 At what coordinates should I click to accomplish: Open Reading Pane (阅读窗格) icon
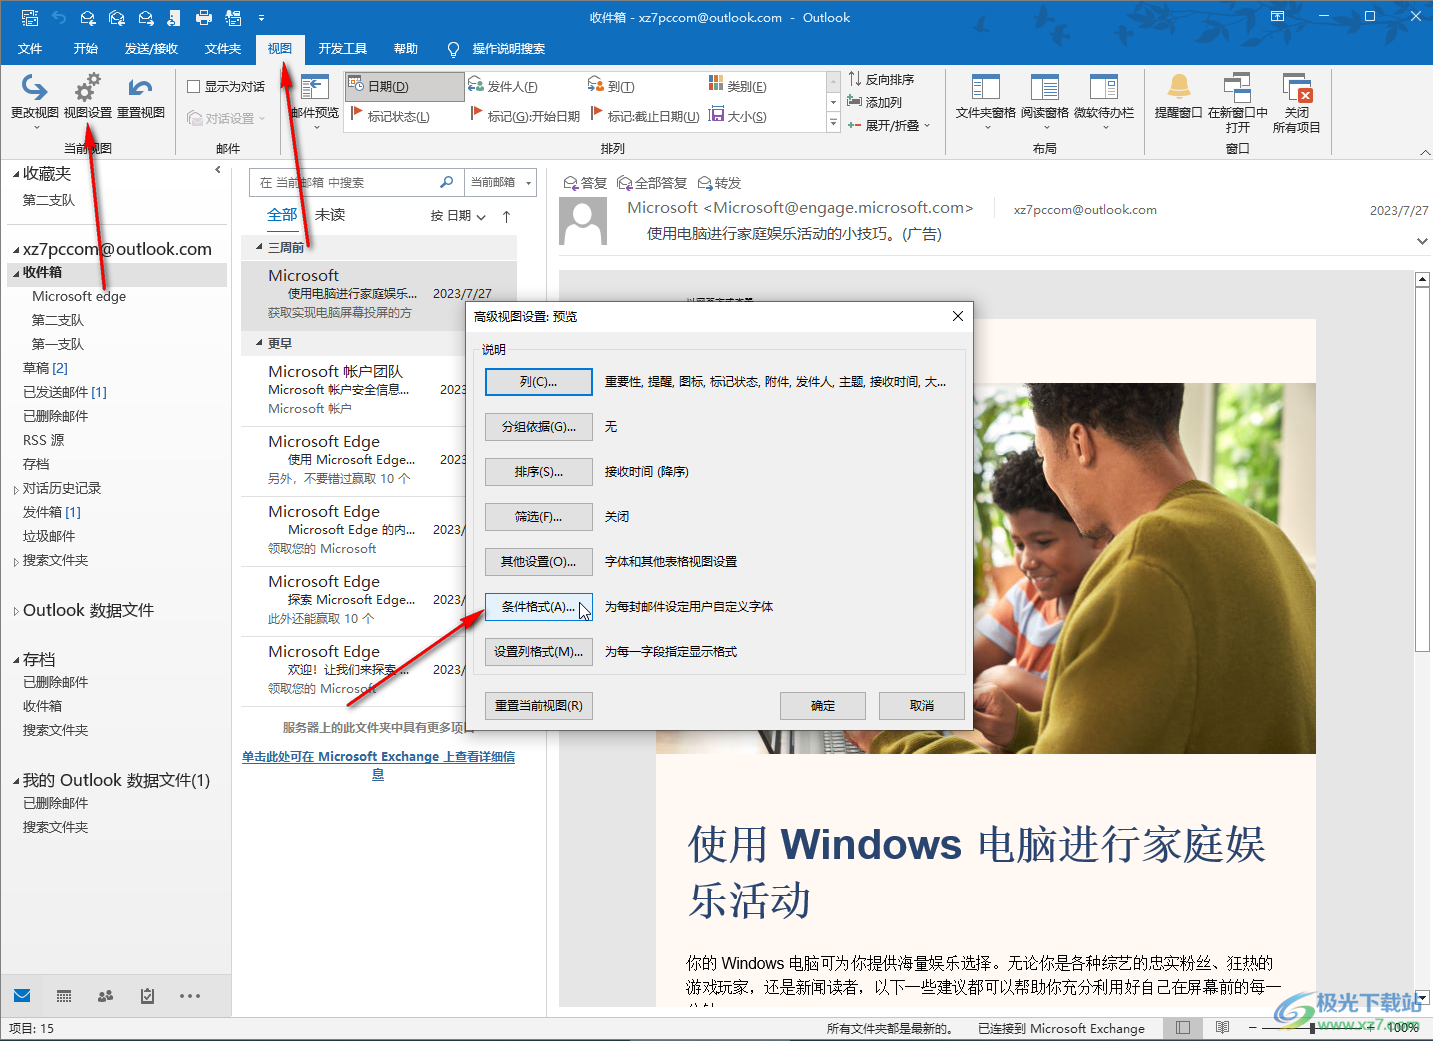click(1045, 87)
